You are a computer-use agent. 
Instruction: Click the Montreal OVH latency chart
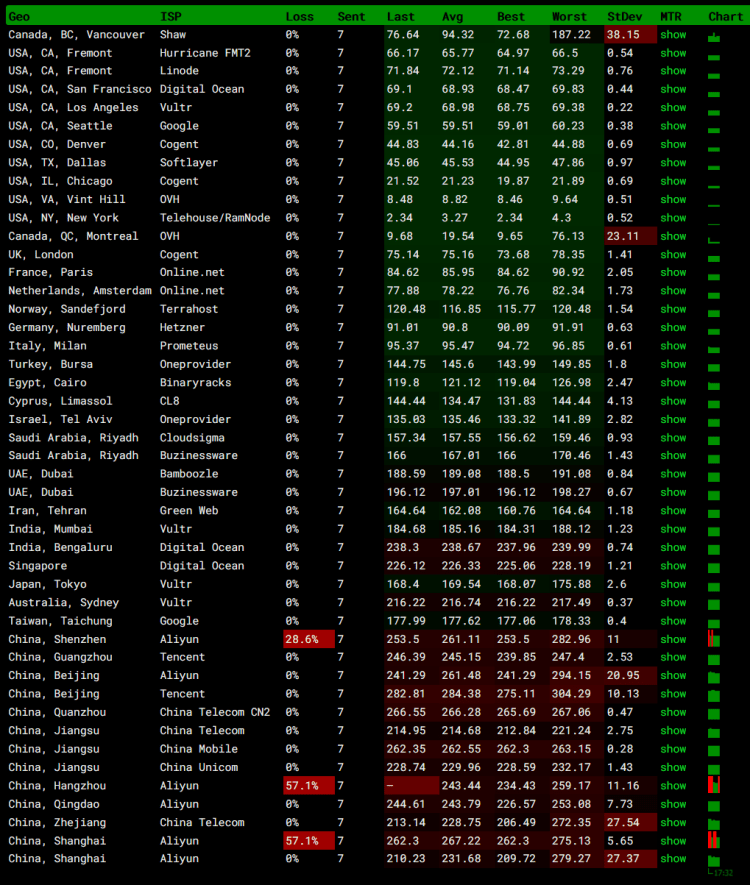(x=714, y=240)
